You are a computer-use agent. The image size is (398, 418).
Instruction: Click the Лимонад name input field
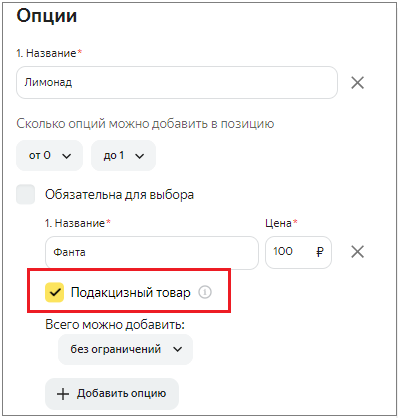coord(177,82)
